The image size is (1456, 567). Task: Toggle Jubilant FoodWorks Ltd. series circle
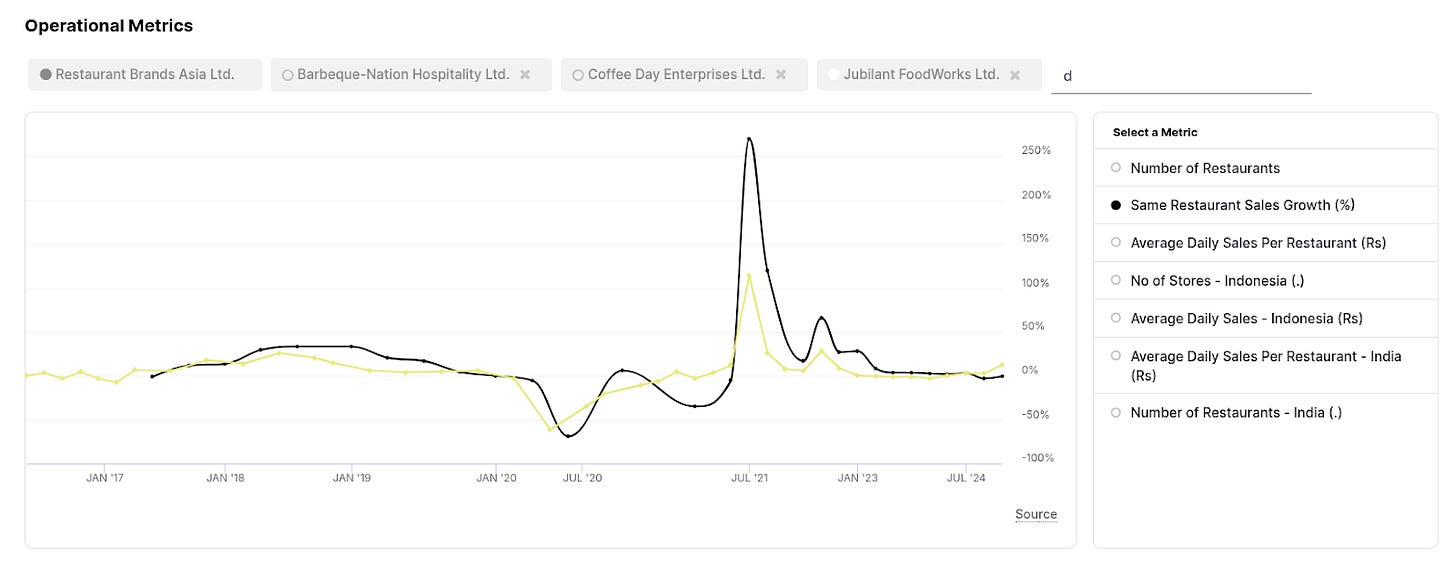834,75
